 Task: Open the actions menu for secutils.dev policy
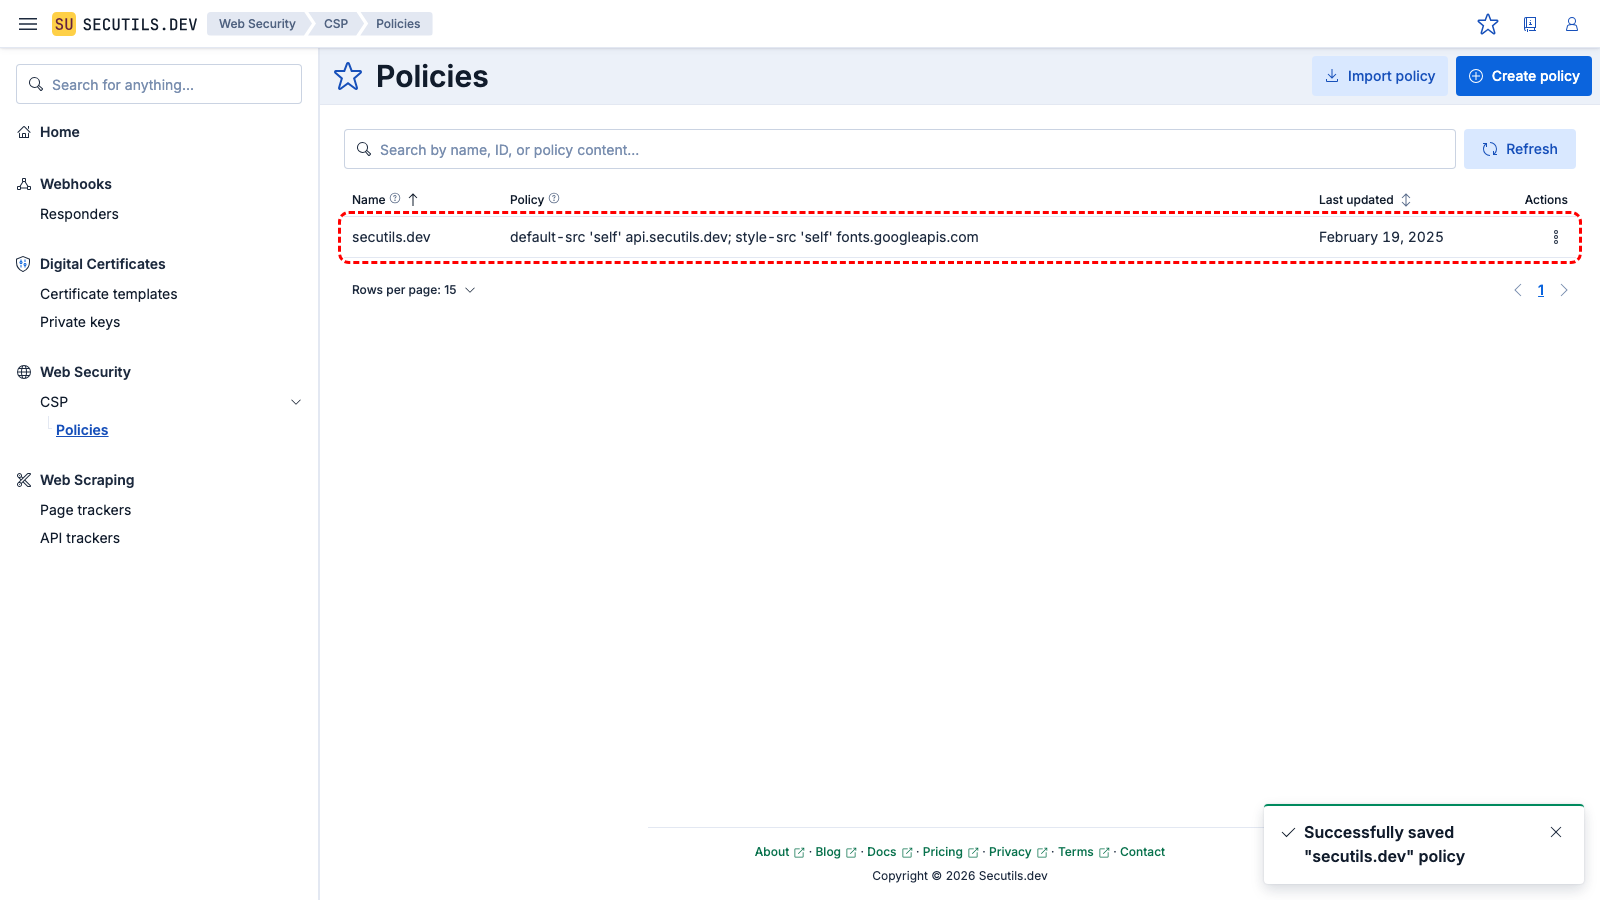[x=1556, y=237]
